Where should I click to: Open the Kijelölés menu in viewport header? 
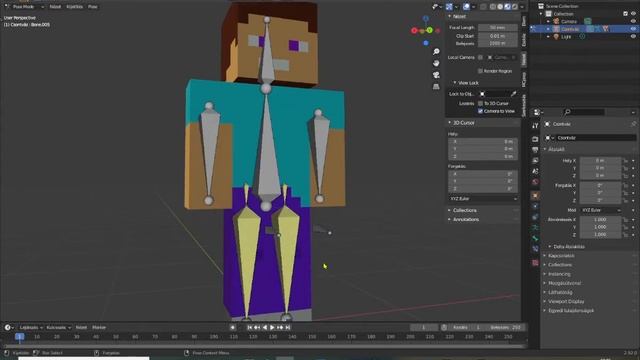(x=75, y=7)
